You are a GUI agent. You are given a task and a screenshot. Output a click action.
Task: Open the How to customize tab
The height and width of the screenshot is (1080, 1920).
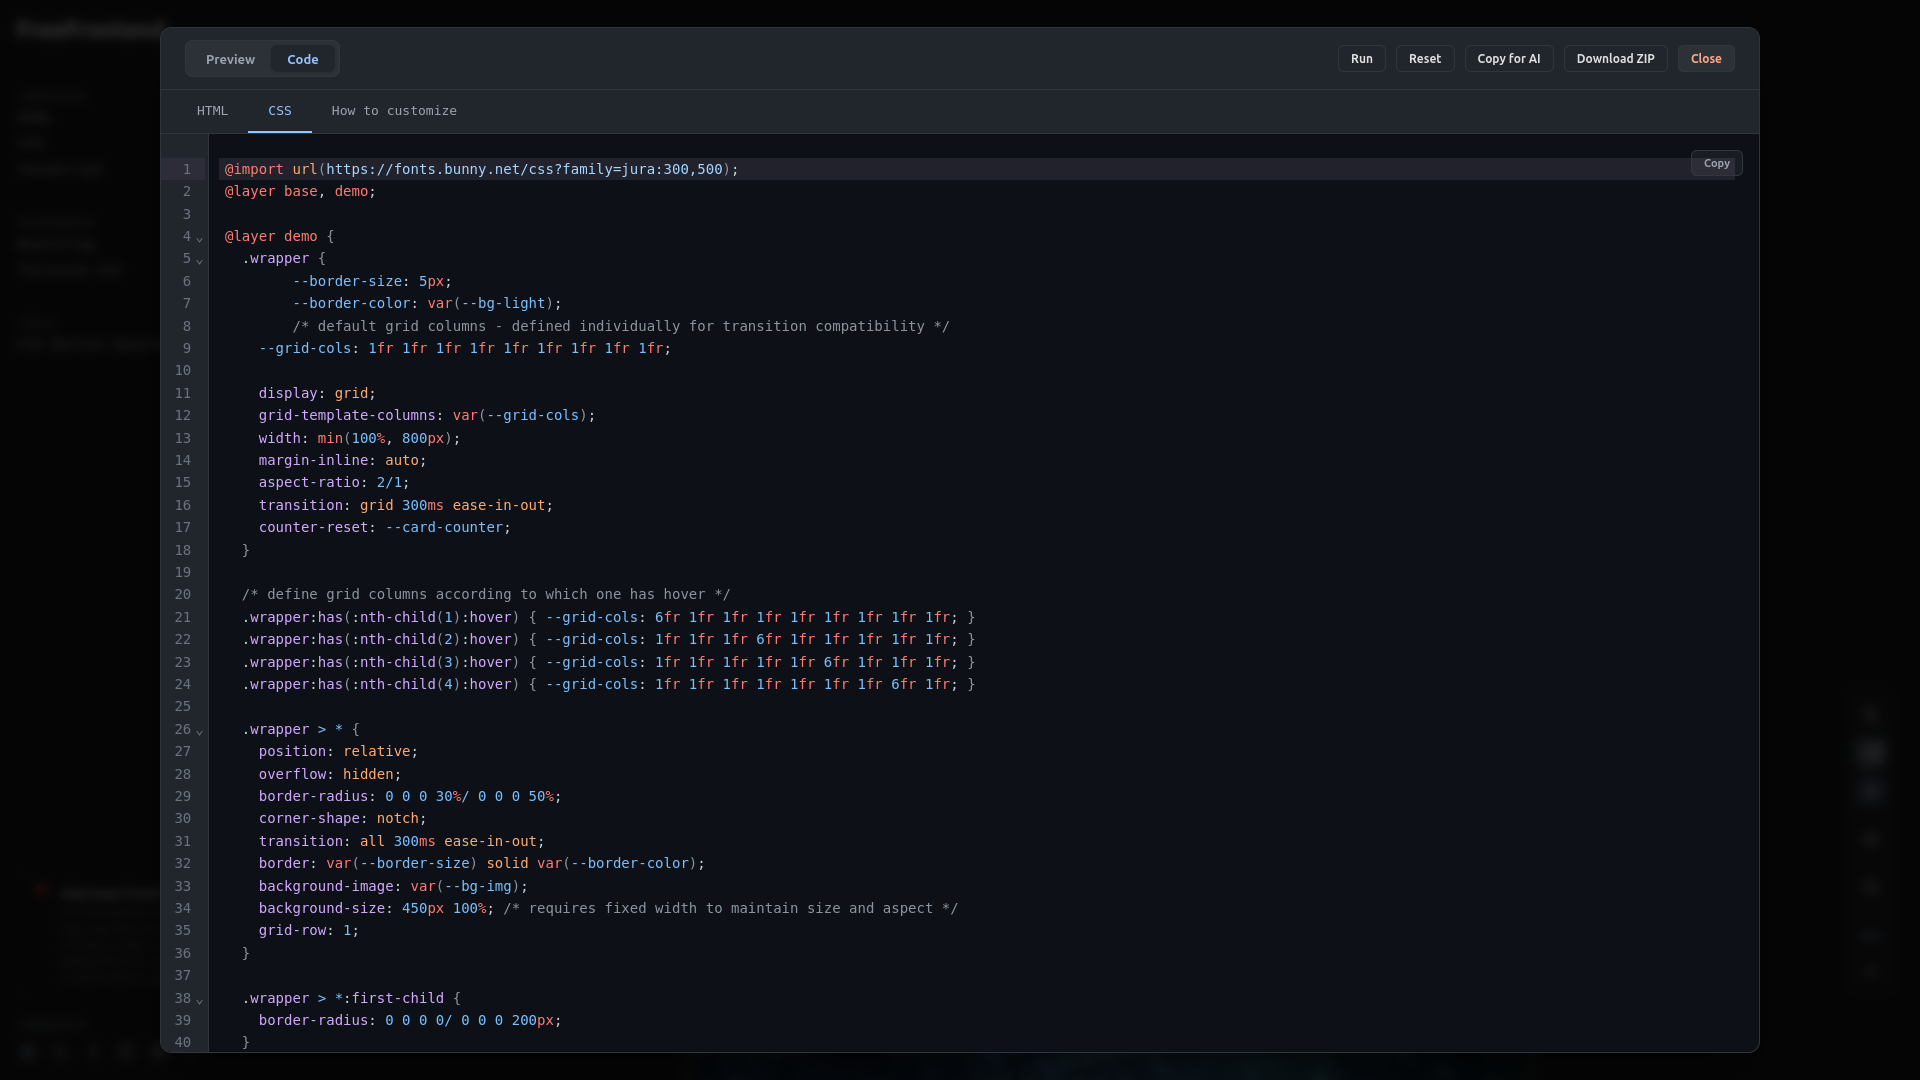click(394, 111)
